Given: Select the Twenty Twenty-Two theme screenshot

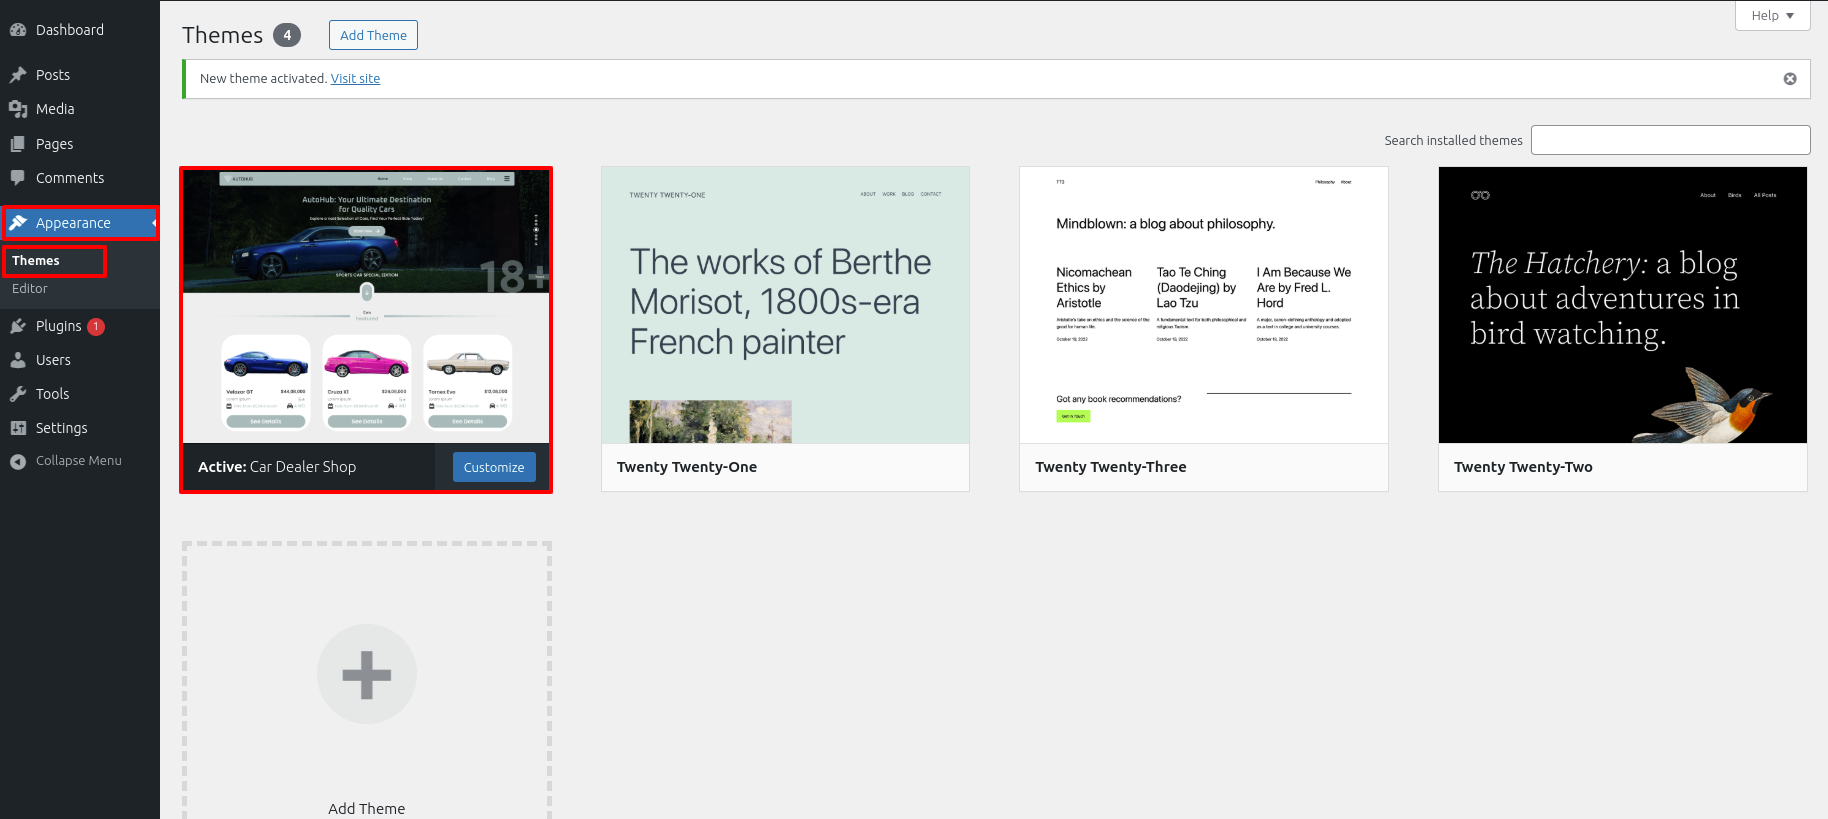Looking at the screenshot, I should [1623, 305].
